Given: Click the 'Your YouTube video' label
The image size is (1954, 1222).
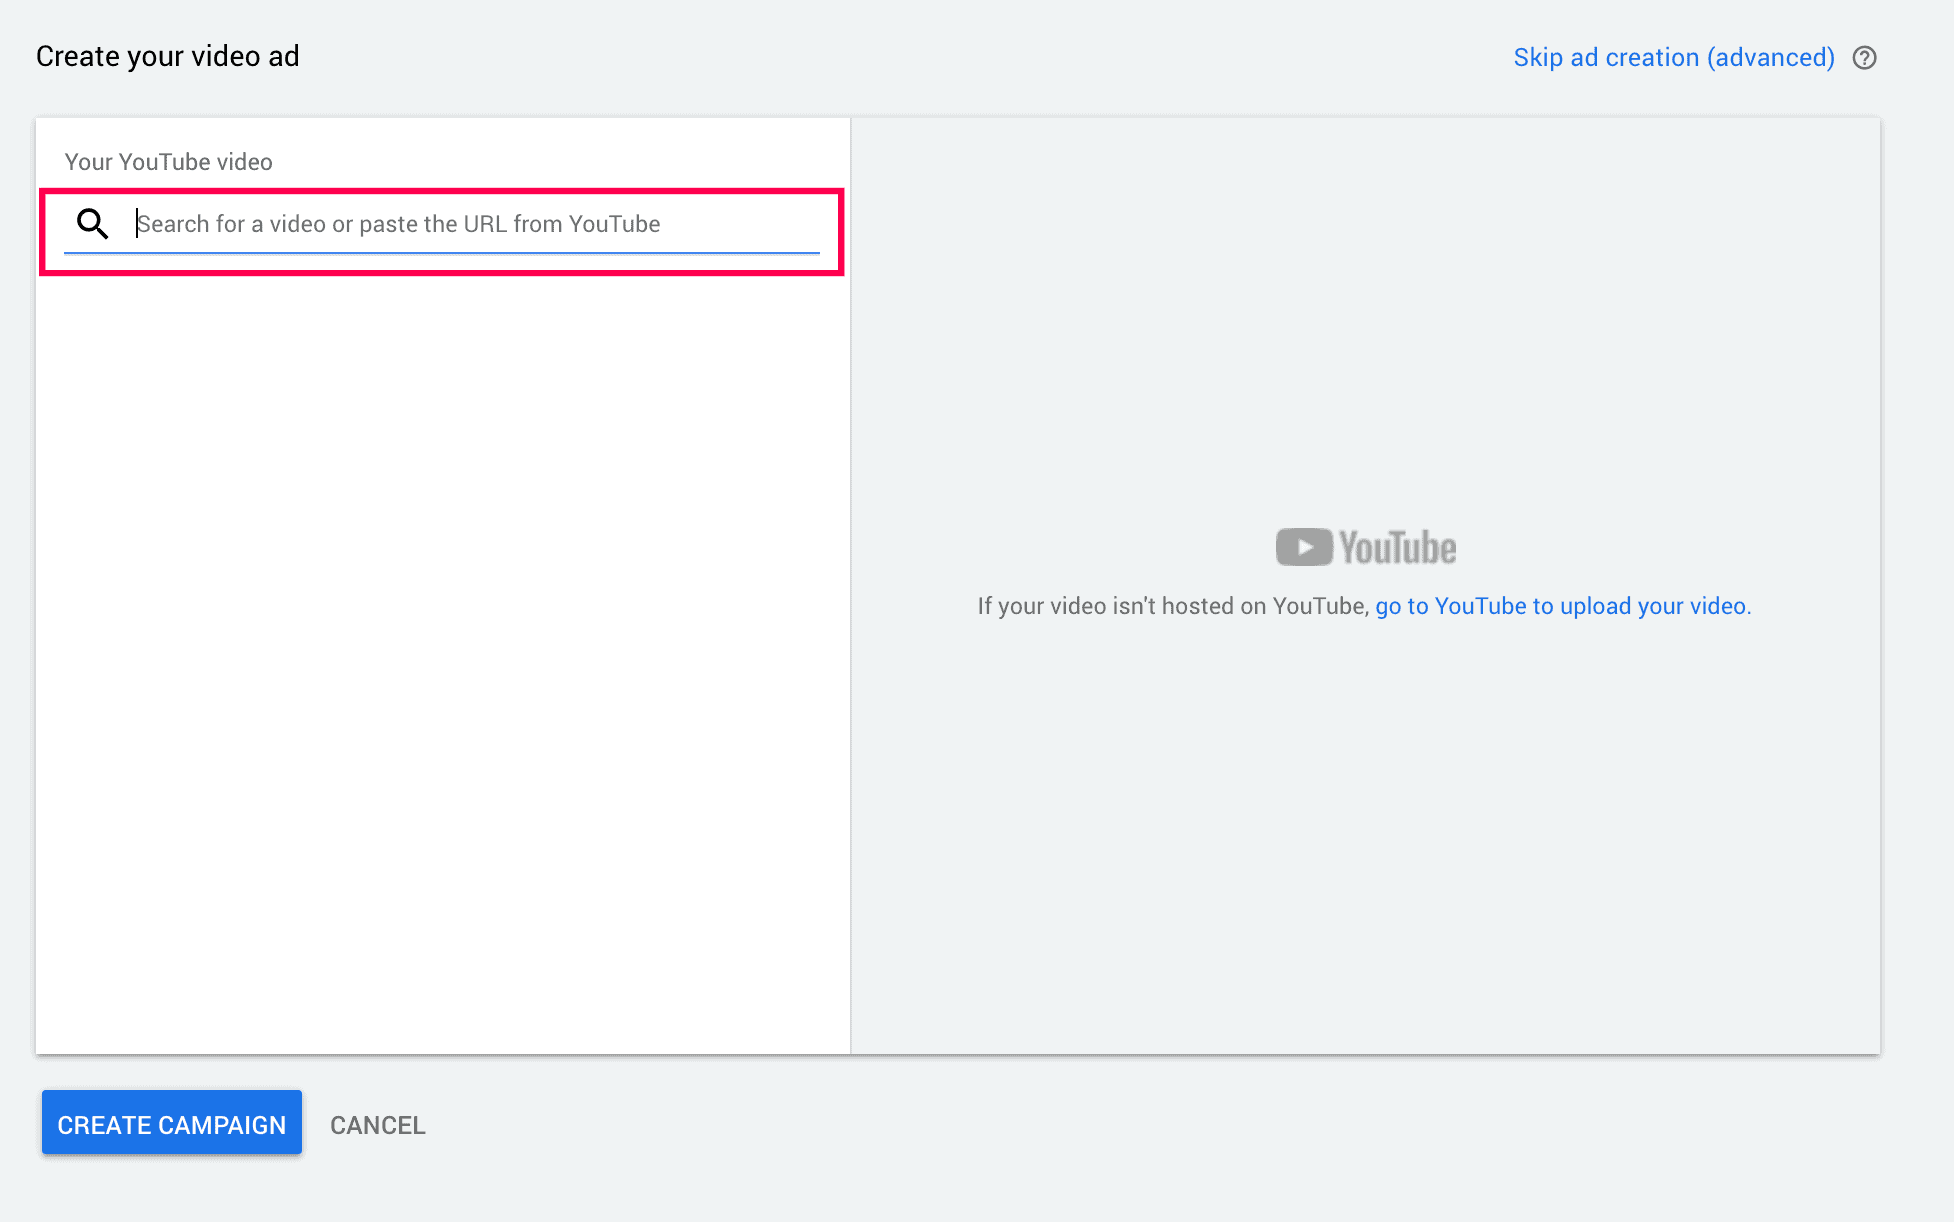Looking at the screenshot, I should 169,162.
